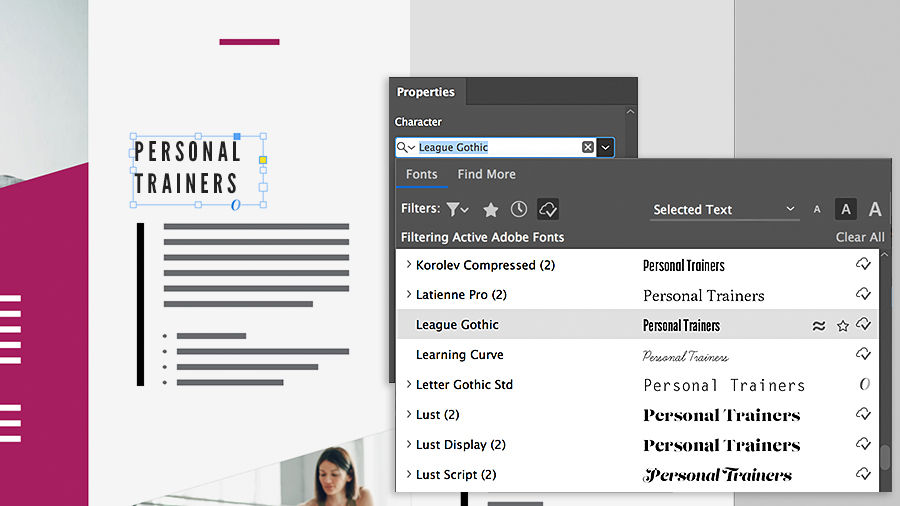
Task: Click Learning Curve cloud activation icon
Action: (x=863, y=354)
